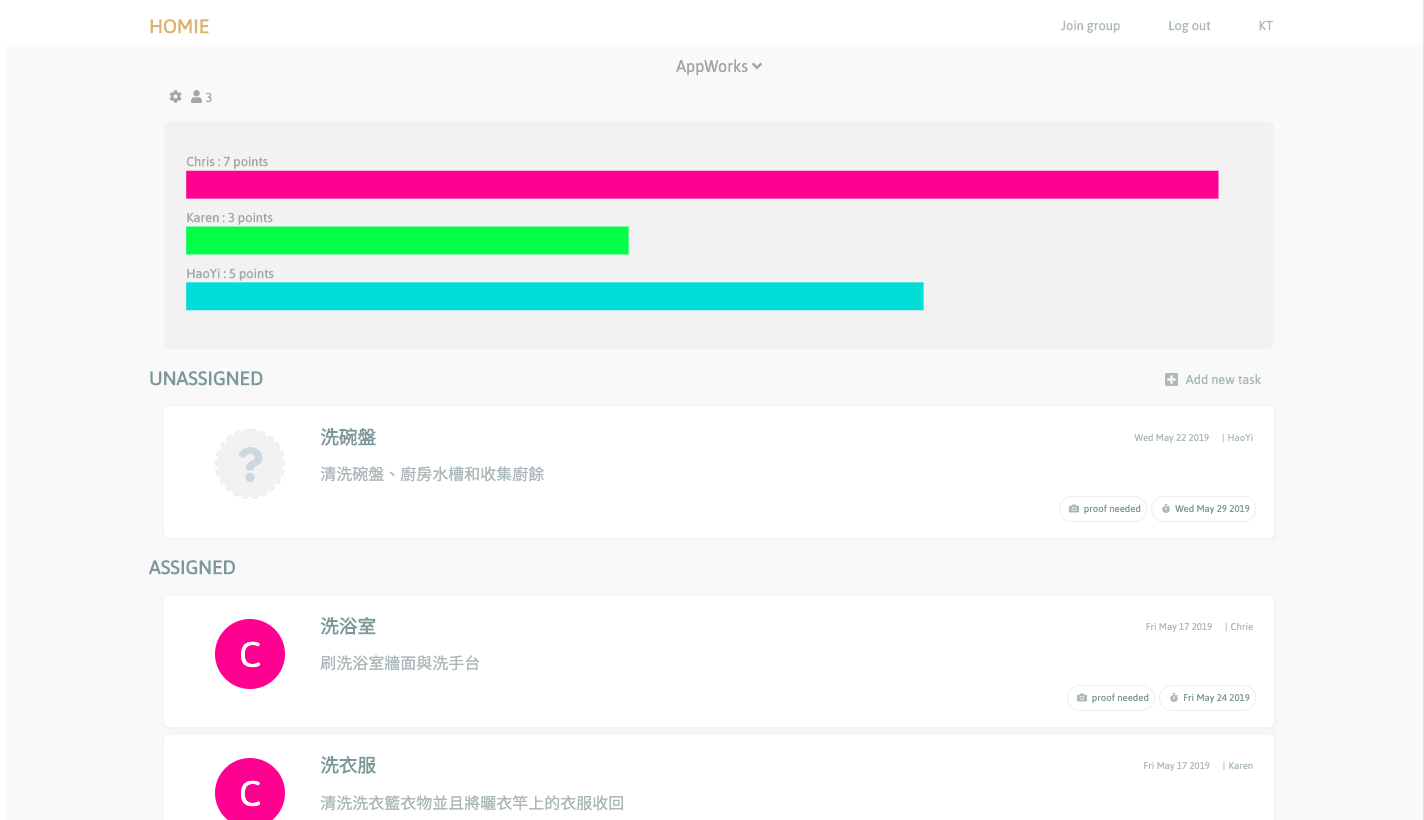
Task: Click camera icon in 洗浴室 proof needed tag
Action: [x=1082, y=698]
